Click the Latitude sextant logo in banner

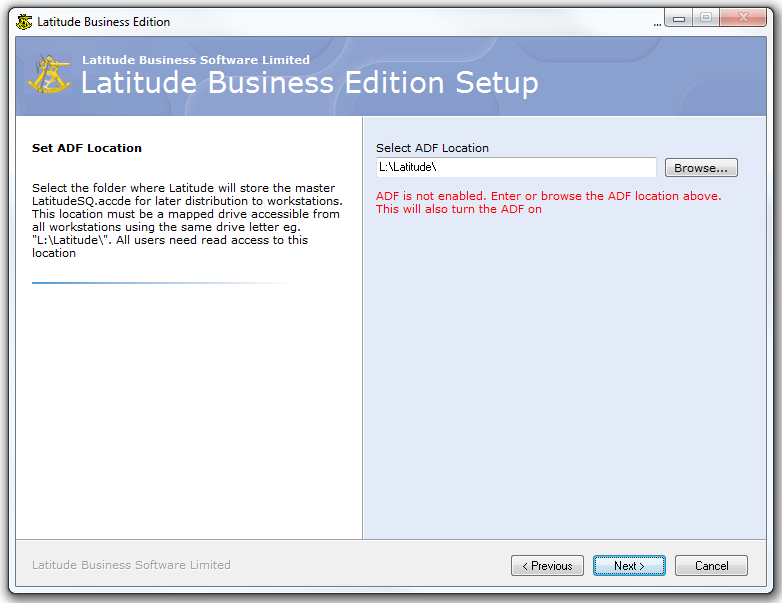pos(48,76)
